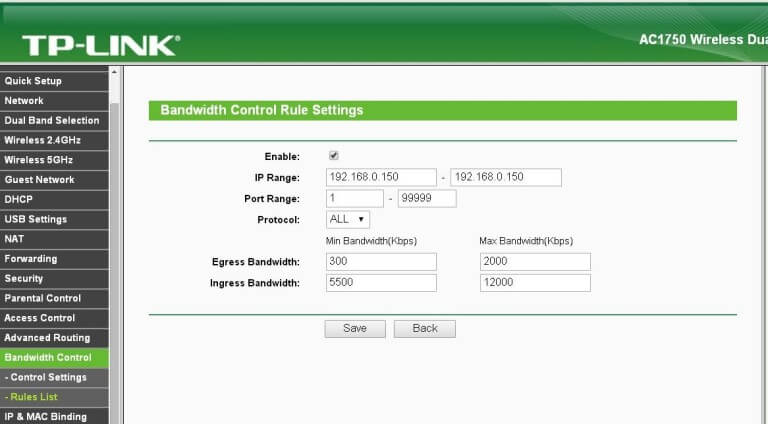Image resolution: width=768 pixels, height=424 pixels.
Task: Open USB Settings
Action: tap(54, 219)
